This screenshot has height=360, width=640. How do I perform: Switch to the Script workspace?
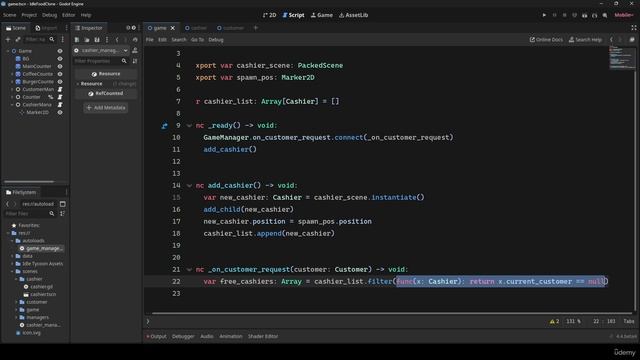(x=293, y=15)
